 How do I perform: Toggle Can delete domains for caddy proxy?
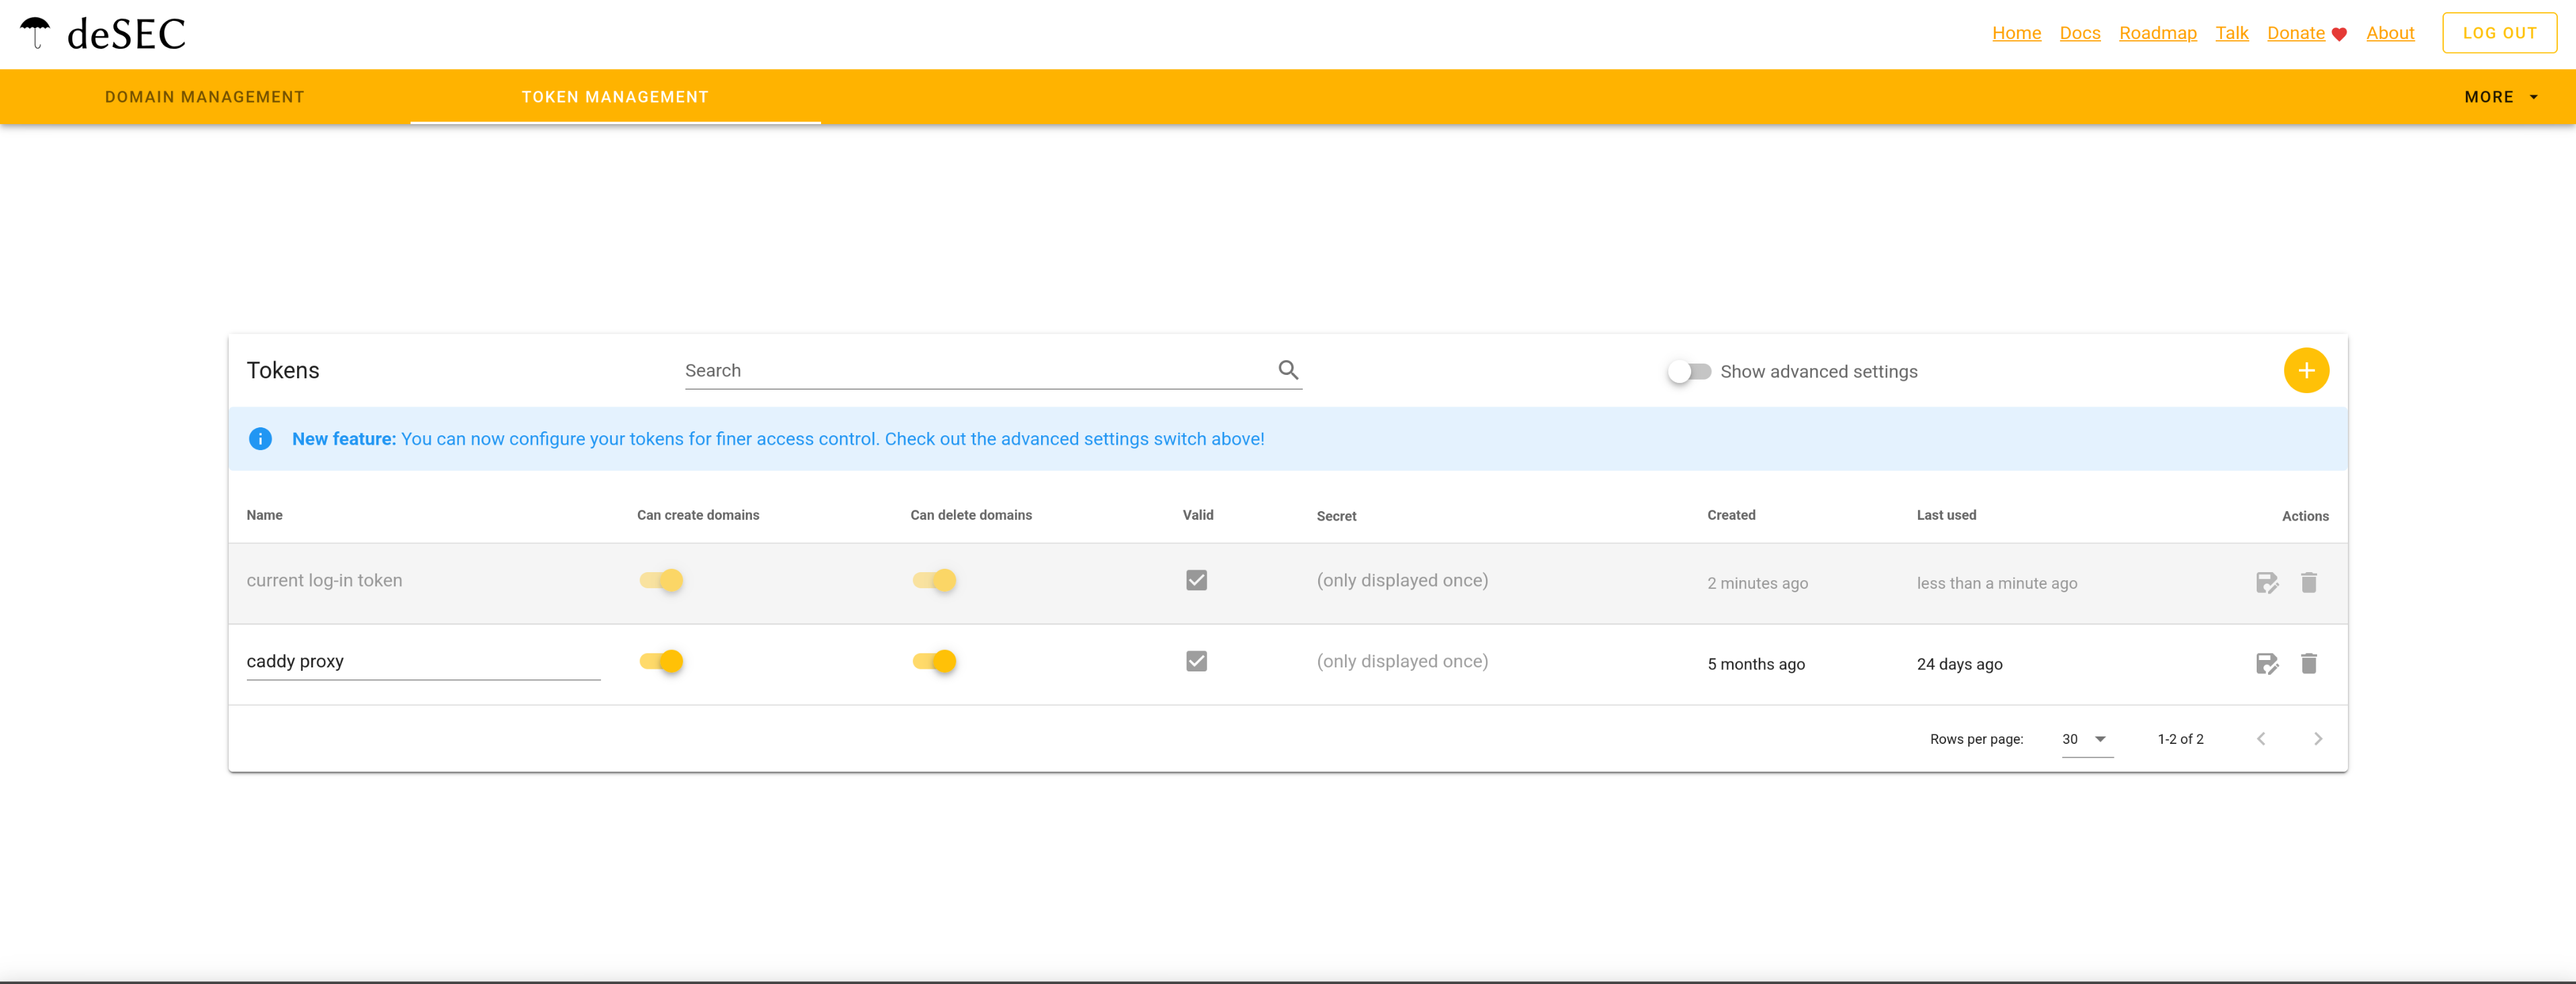click(x=934, y=661)
